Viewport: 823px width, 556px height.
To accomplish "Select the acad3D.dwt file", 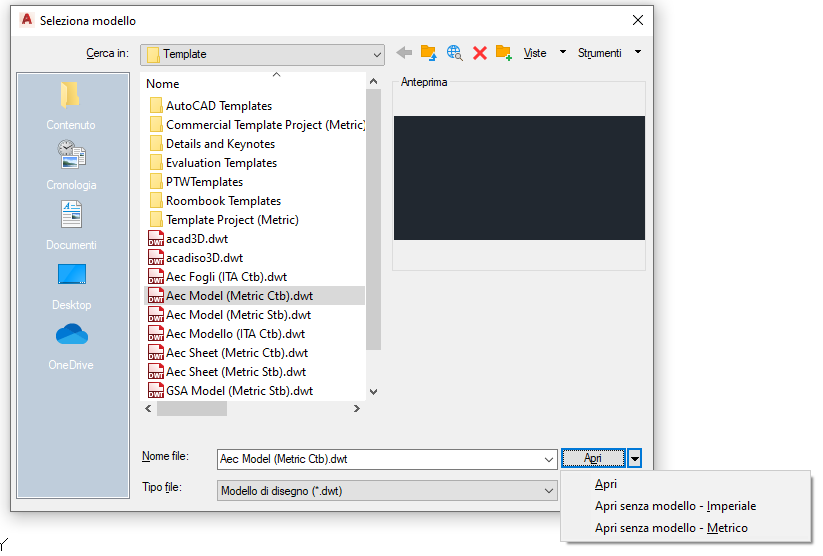I will coord(188,238).
